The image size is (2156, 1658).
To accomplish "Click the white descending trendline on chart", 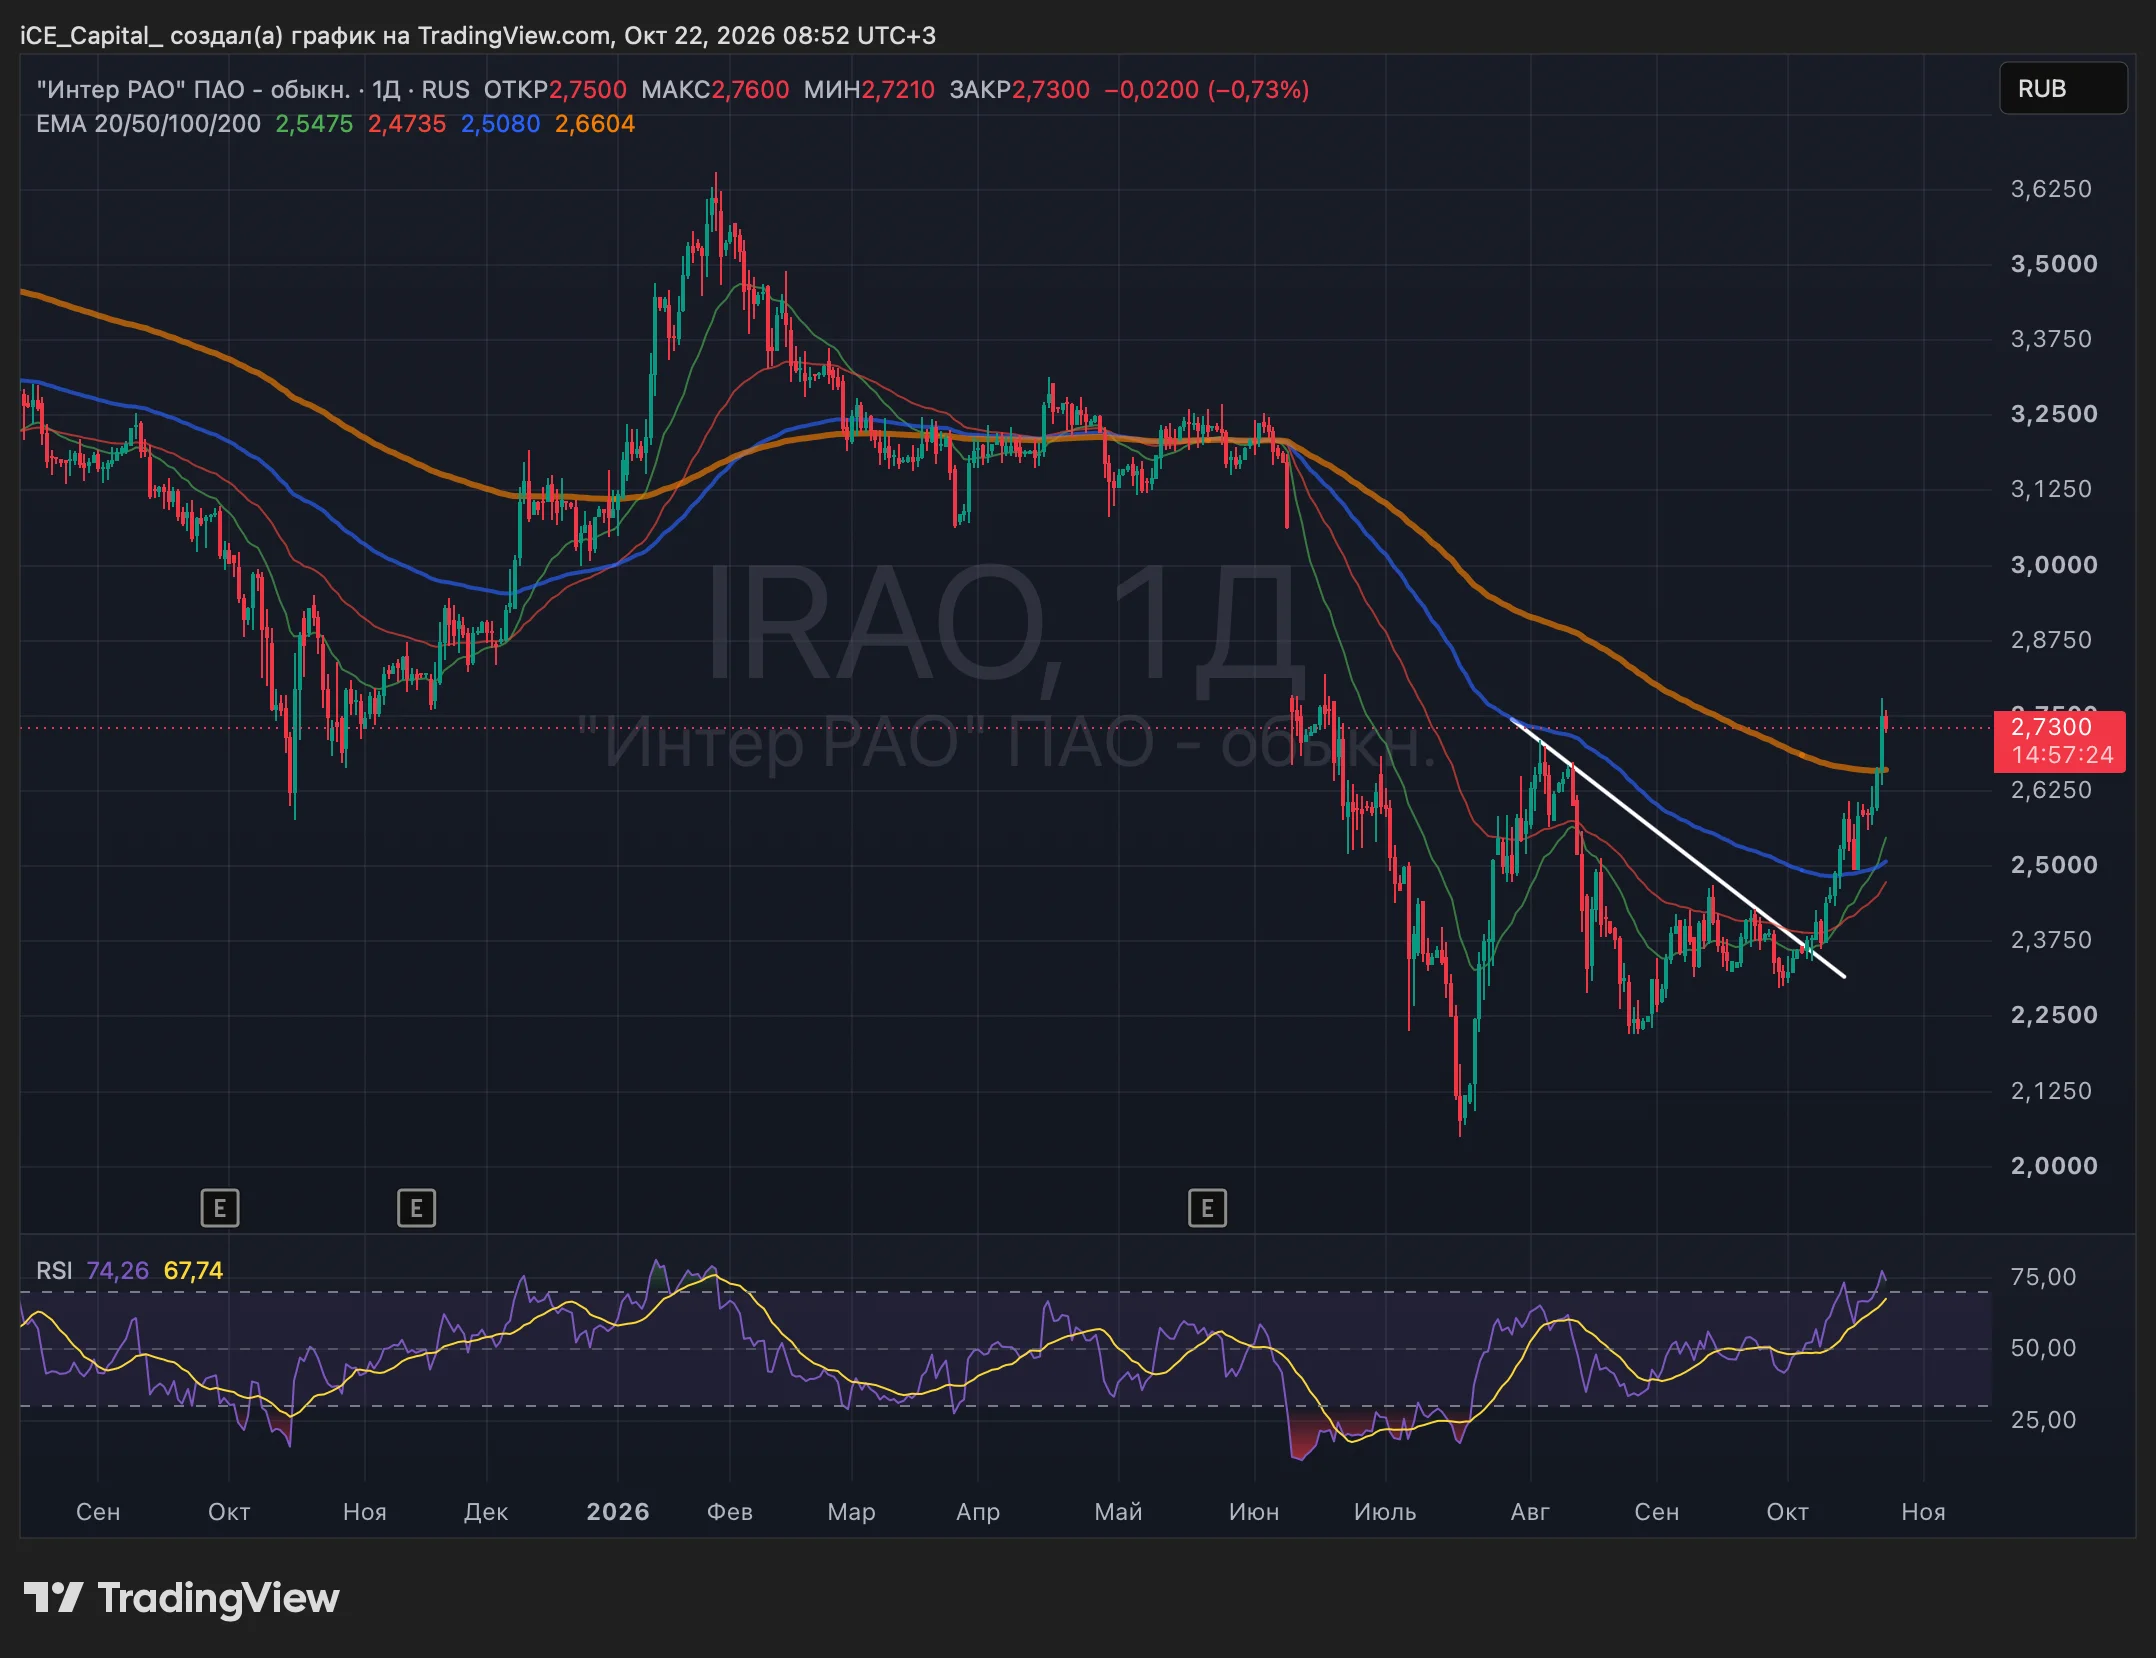I will (x=1677, y=847).
